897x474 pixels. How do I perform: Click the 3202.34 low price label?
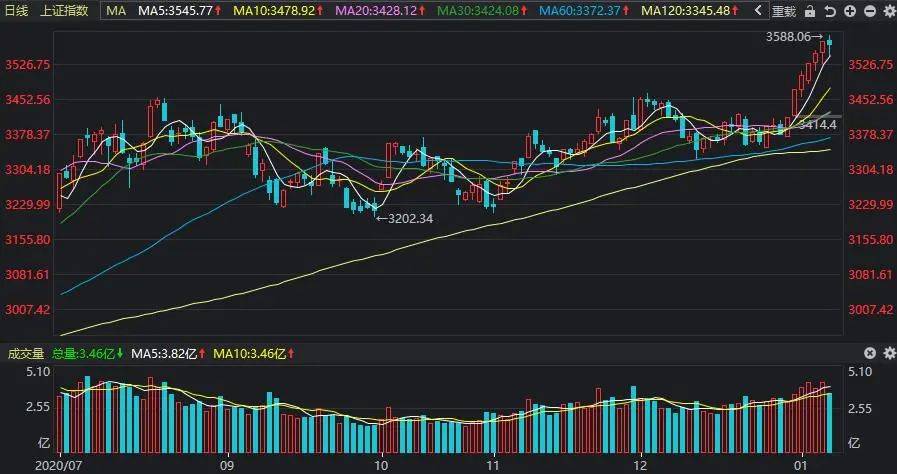409,218
